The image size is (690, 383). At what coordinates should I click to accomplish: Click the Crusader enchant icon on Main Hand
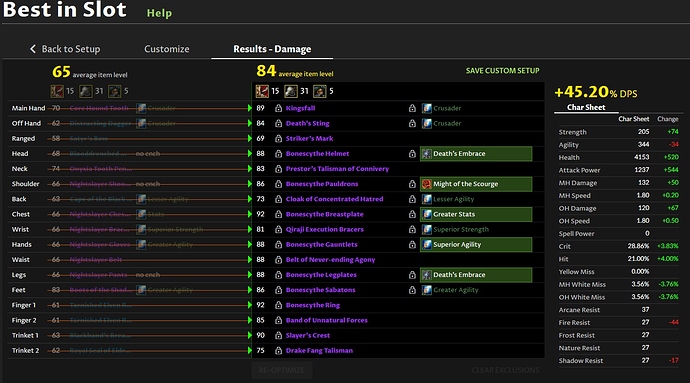(x=427, y=108)
